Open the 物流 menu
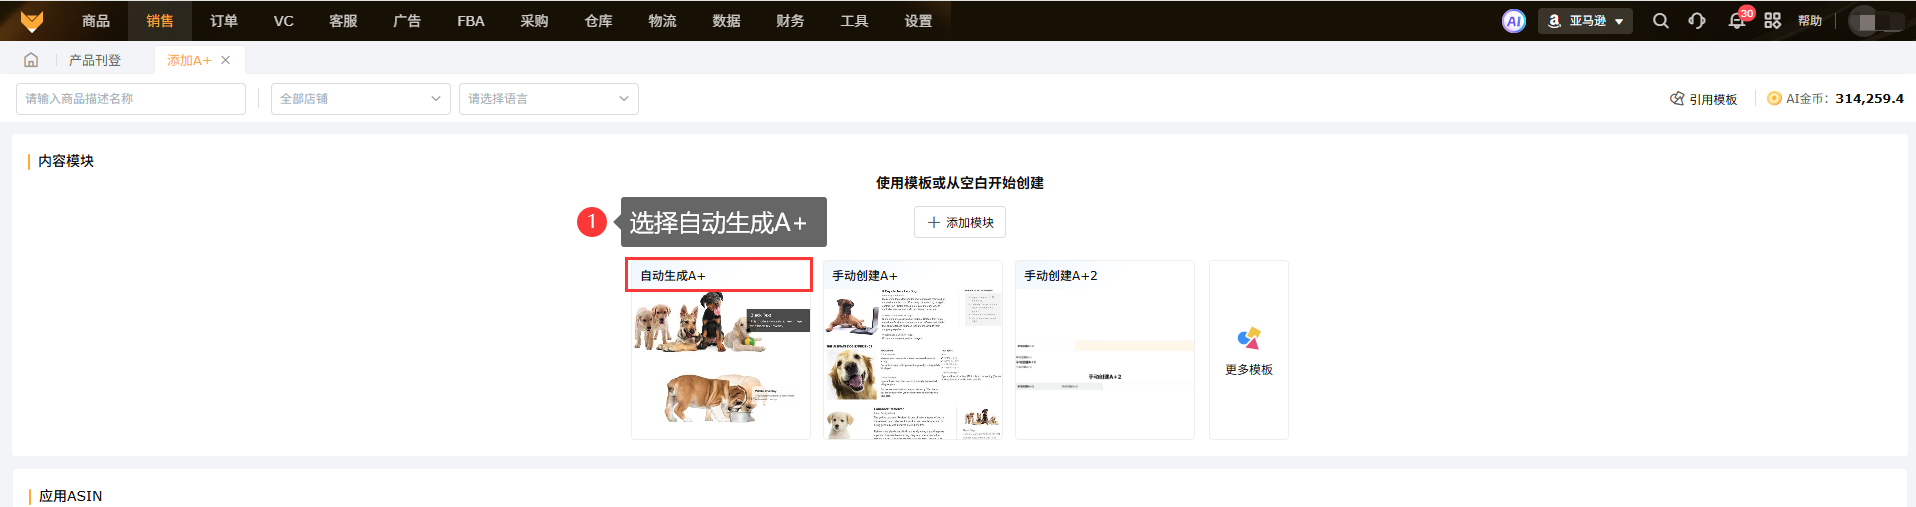Image resolution: width=1916 pixels, height=507 pixels. (x=662, y=21)
